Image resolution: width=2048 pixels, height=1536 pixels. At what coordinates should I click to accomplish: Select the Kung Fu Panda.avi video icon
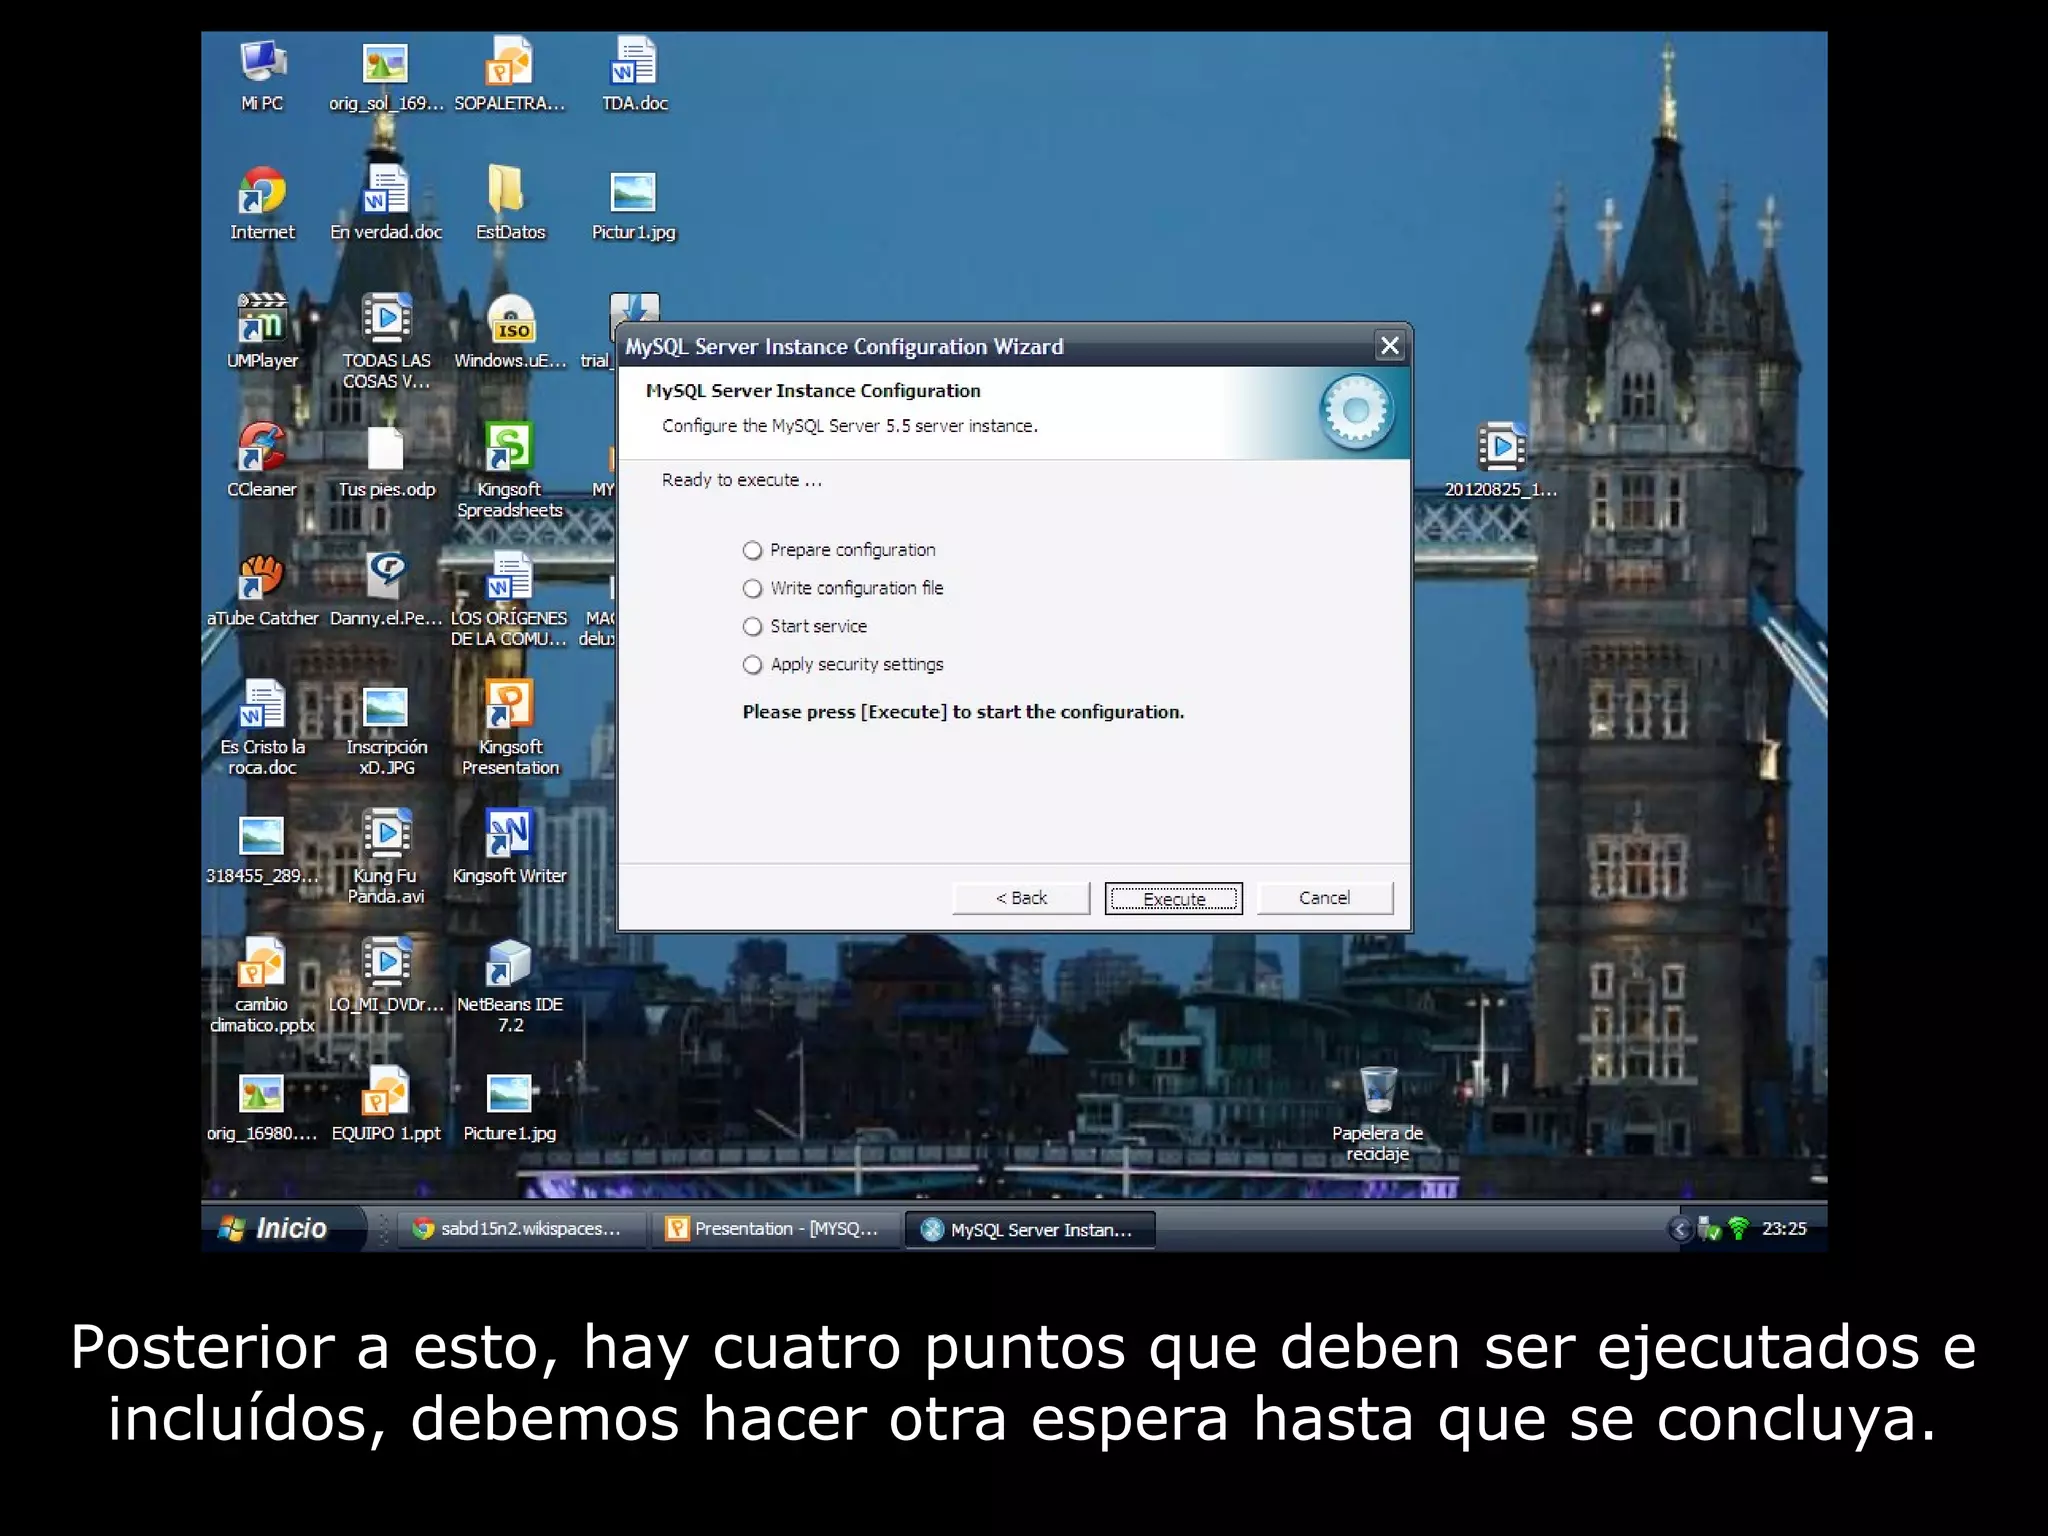[386, 833]
